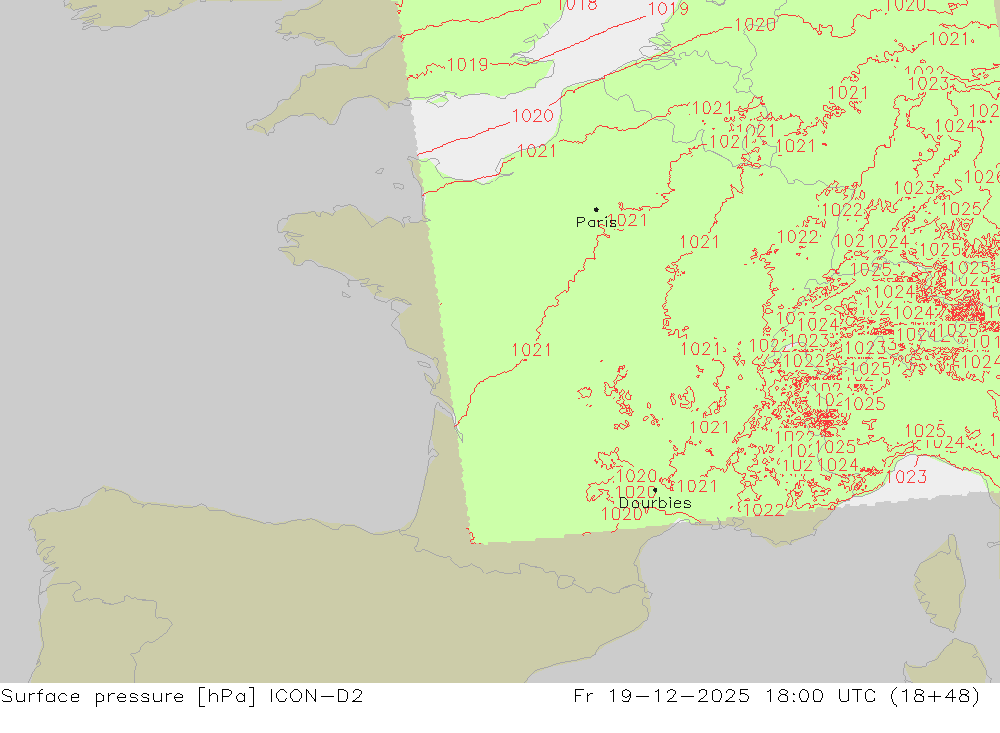Click the 1022 label right of Dourbies text
Screen dimensions: 1000x733
coord(764,510)
